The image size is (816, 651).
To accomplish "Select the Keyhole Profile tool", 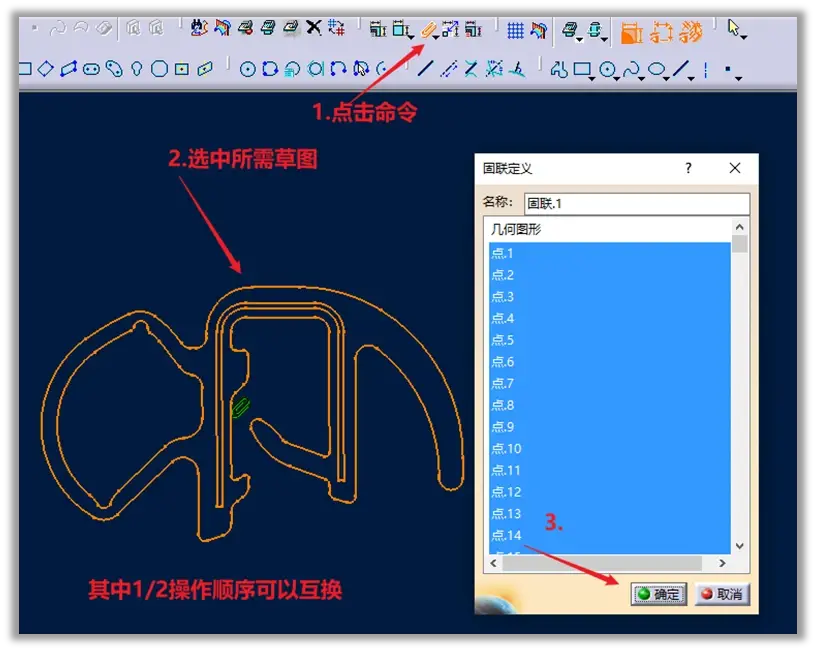I will pyautogui.click(x=137, y=69).
